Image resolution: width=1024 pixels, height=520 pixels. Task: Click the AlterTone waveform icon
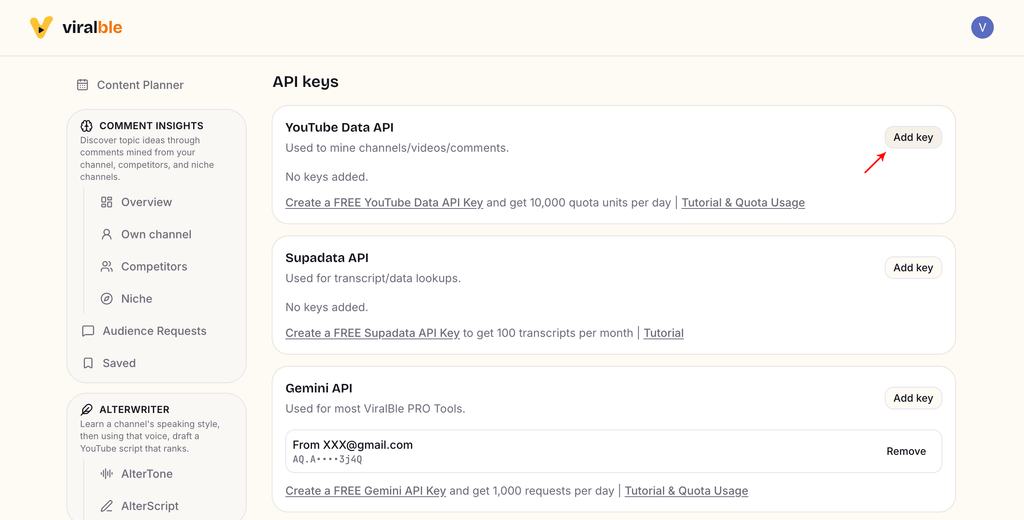(x=106, y=474)
